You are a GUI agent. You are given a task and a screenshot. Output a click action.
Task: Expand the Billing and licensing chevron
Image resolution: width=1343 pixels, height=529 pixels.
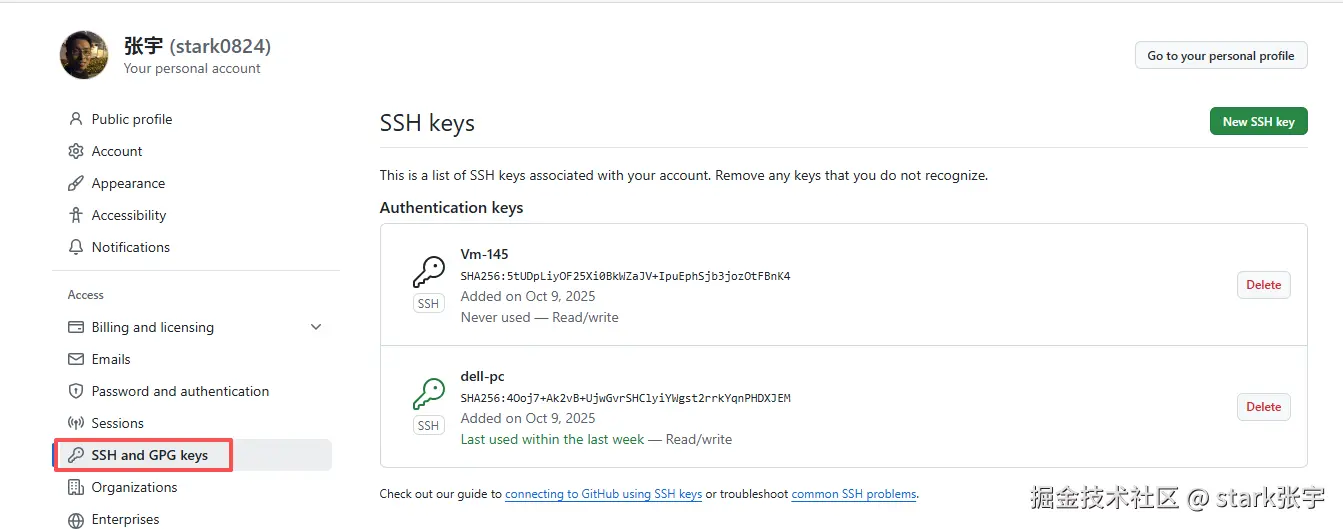click(x=316, y=327)
